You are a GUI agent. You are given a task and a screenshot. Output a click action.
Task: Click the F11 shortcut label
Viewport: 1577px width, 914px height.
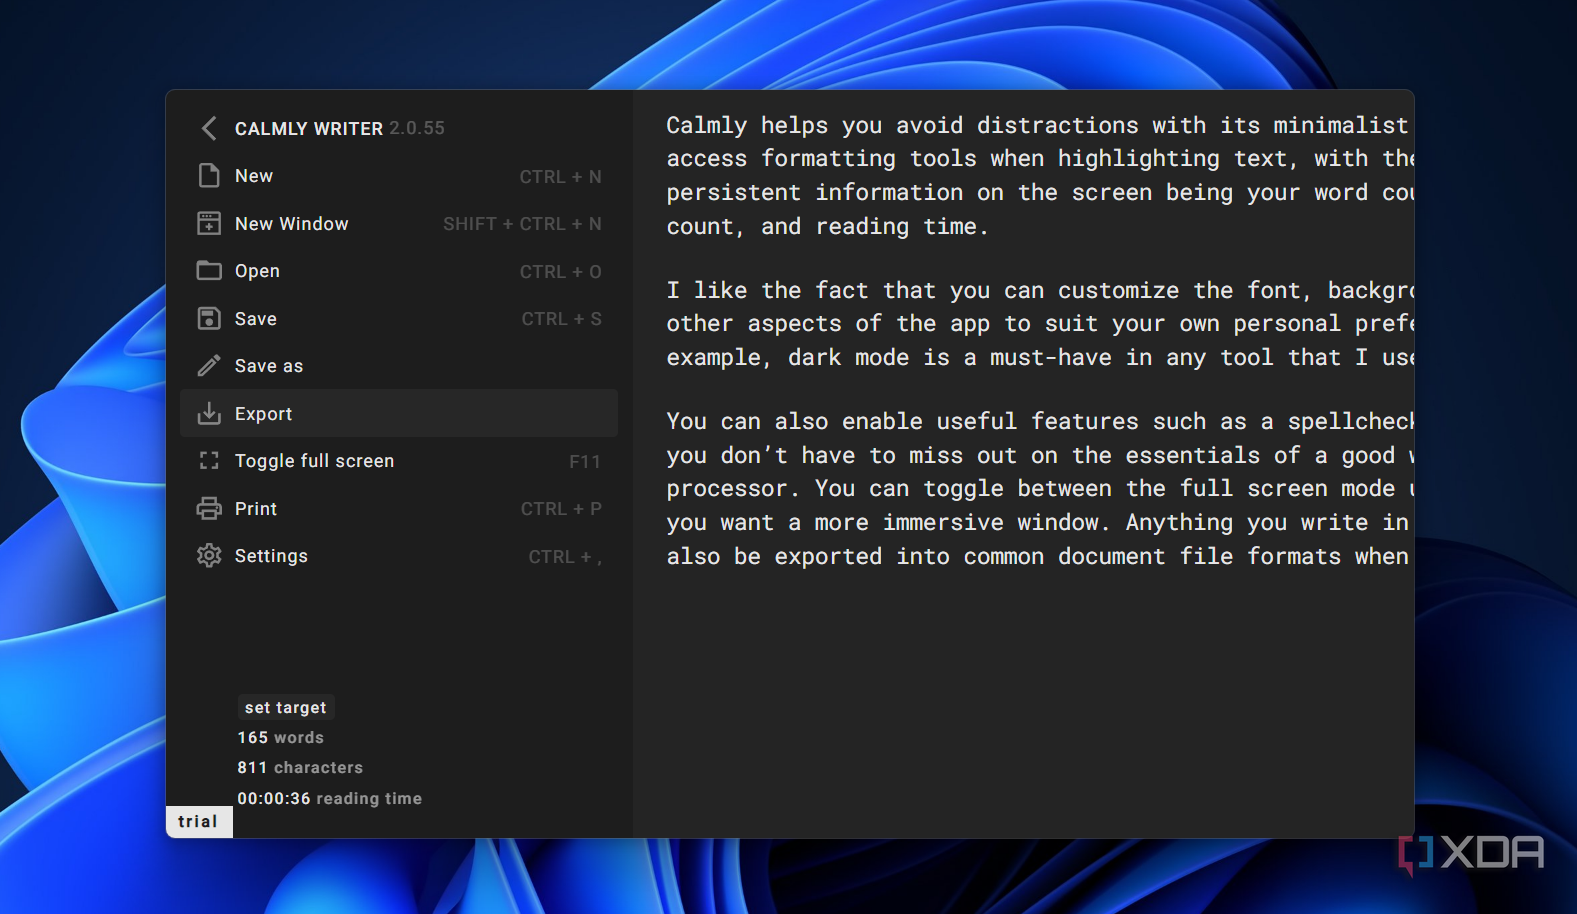(585, 462)
